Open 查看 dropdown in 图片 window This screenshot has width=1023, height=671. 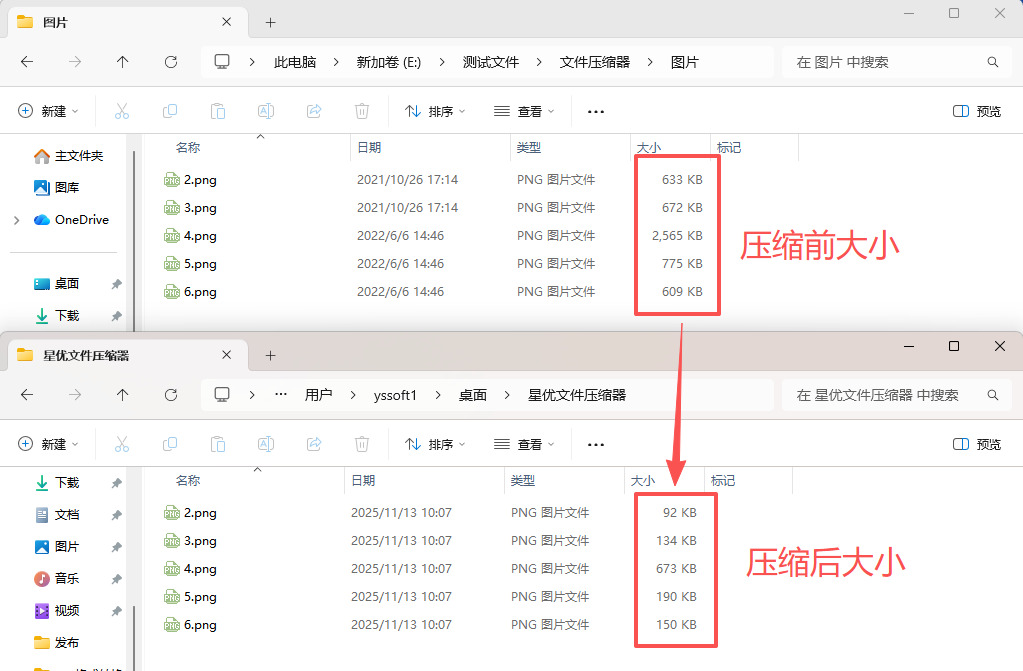coord(524,111)
